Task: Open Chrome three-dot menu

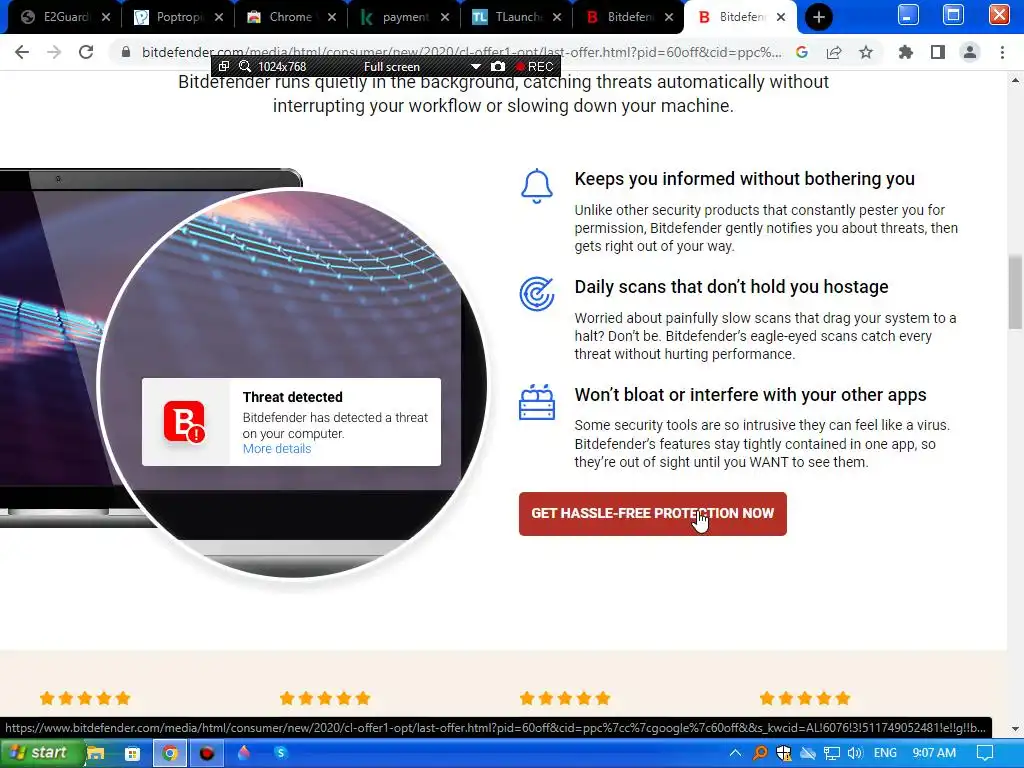Action: click(x=1002, y=52)
